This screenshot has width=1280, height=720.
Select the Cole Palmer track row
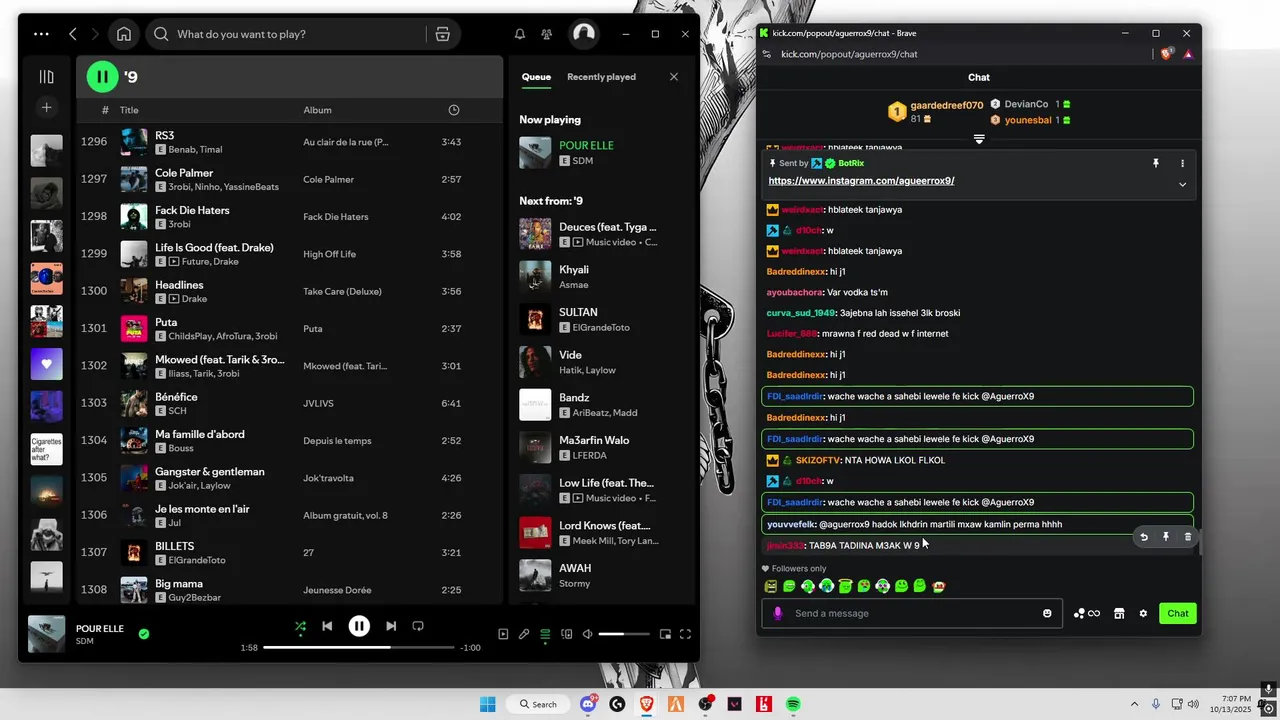[x=290, y=179]
